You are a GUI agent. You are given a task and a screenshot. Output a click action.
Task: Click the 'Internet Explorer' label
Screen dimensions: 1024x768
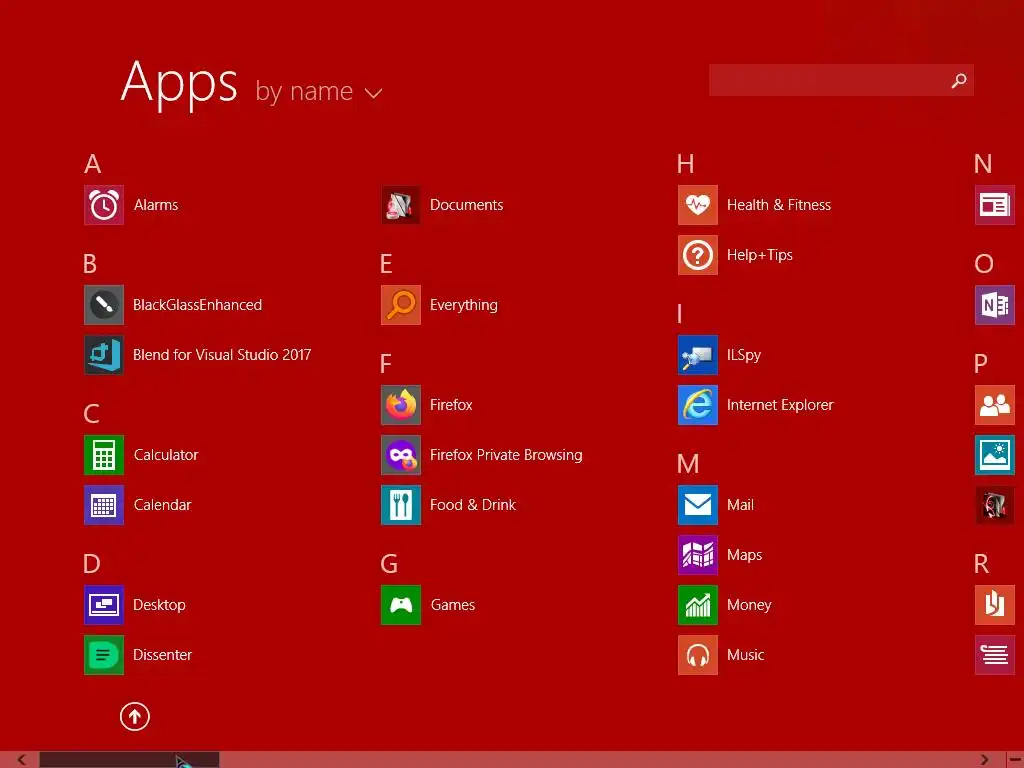pos(780,405)
